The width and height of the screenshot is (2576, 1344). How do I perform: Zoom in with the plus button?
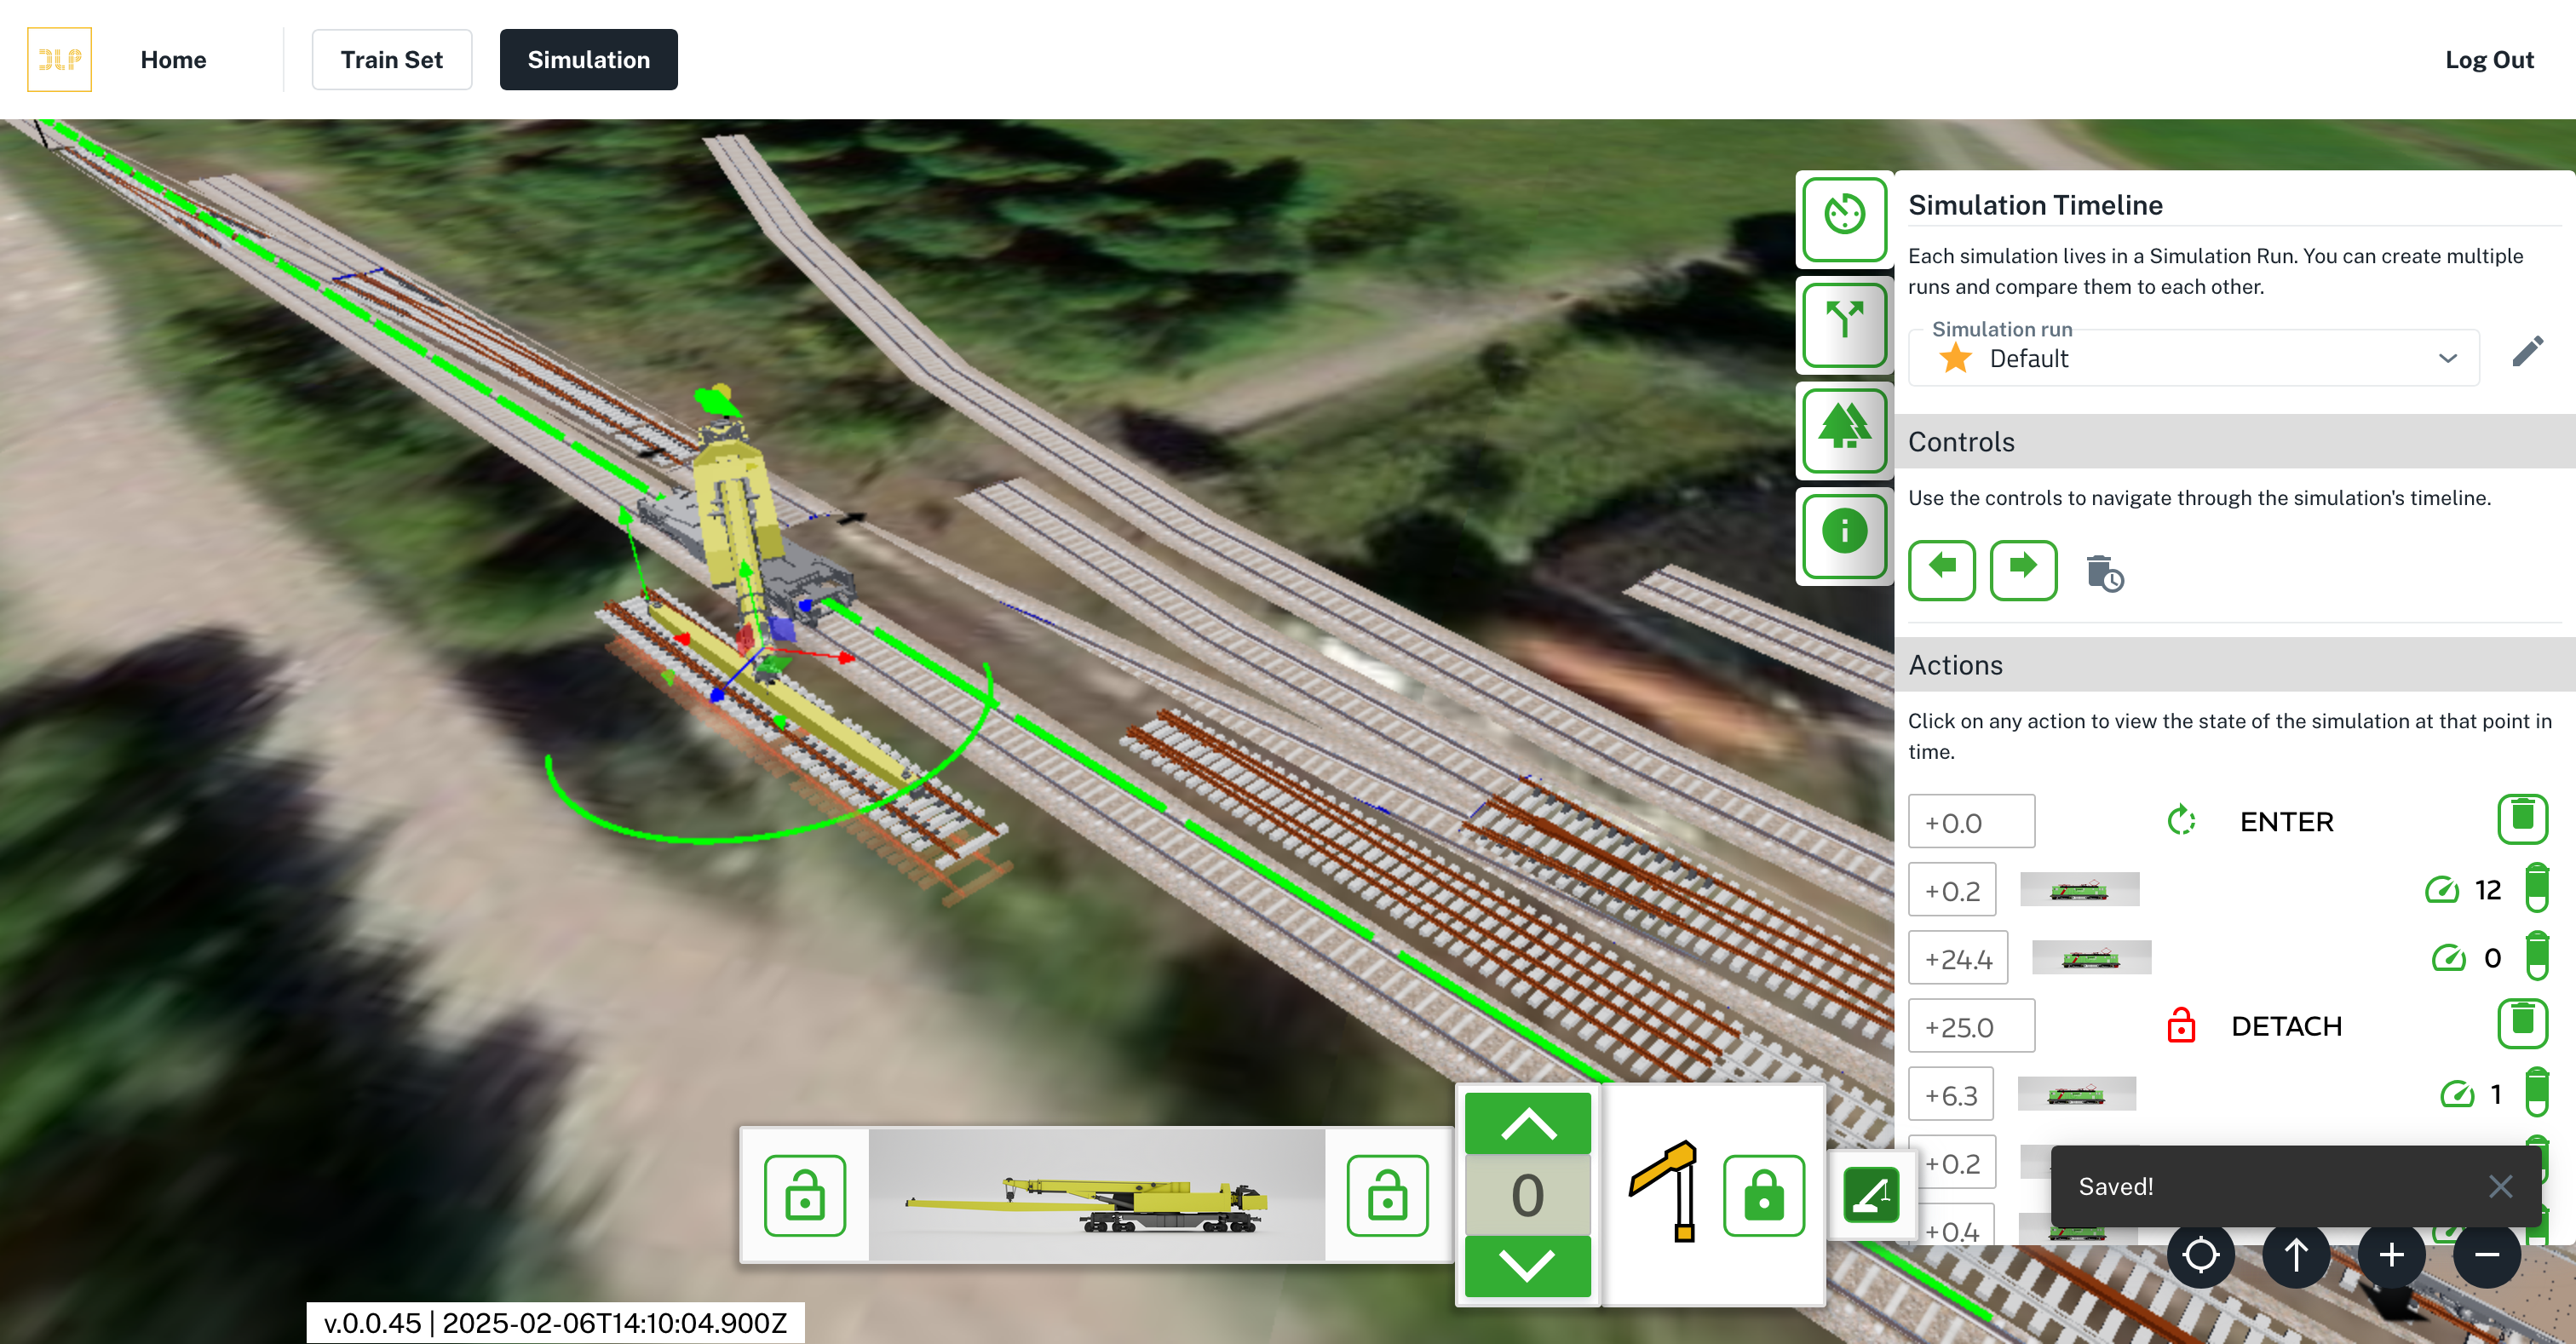tap(2391, 1254)
